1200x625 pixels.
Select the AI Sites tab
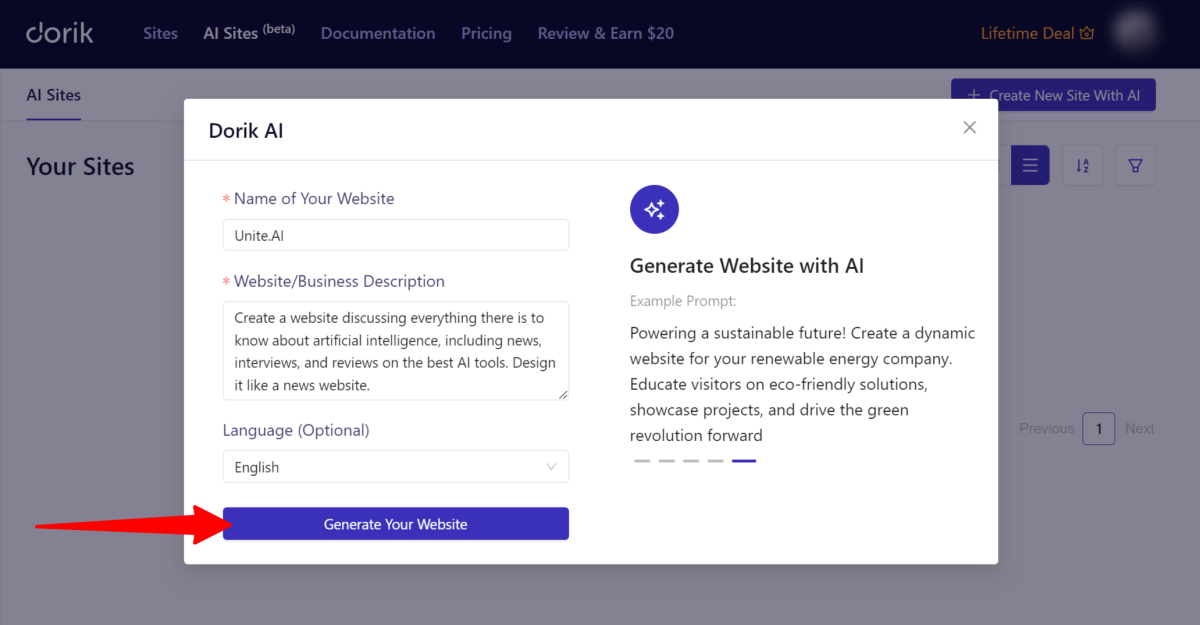click(54, 95)
